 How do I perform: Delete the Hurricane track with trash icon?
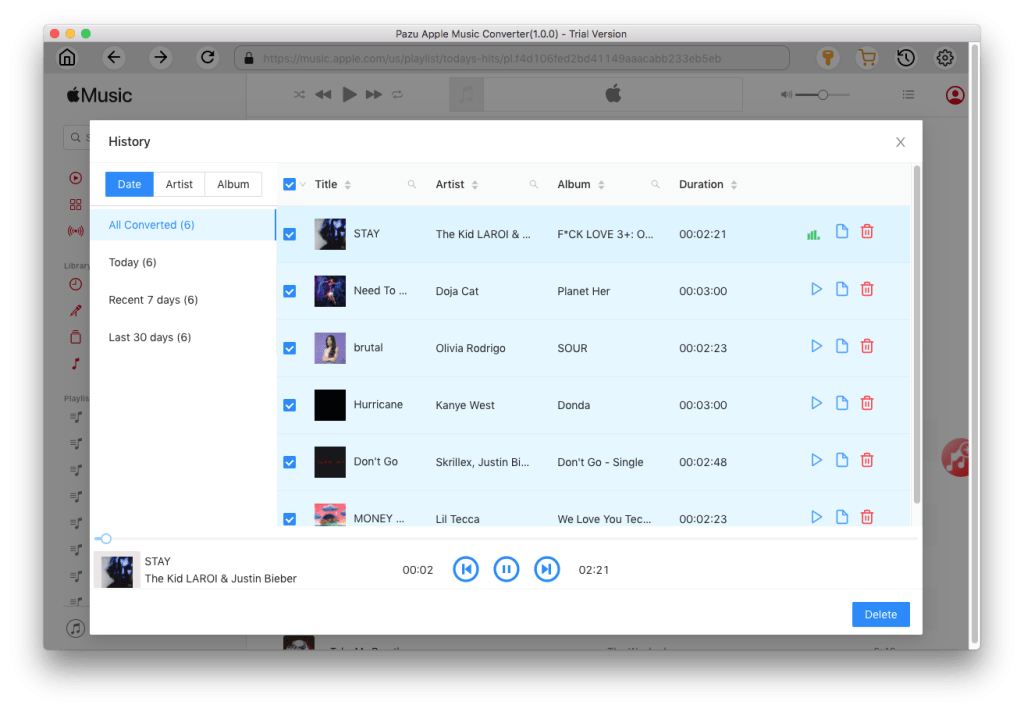867,403
